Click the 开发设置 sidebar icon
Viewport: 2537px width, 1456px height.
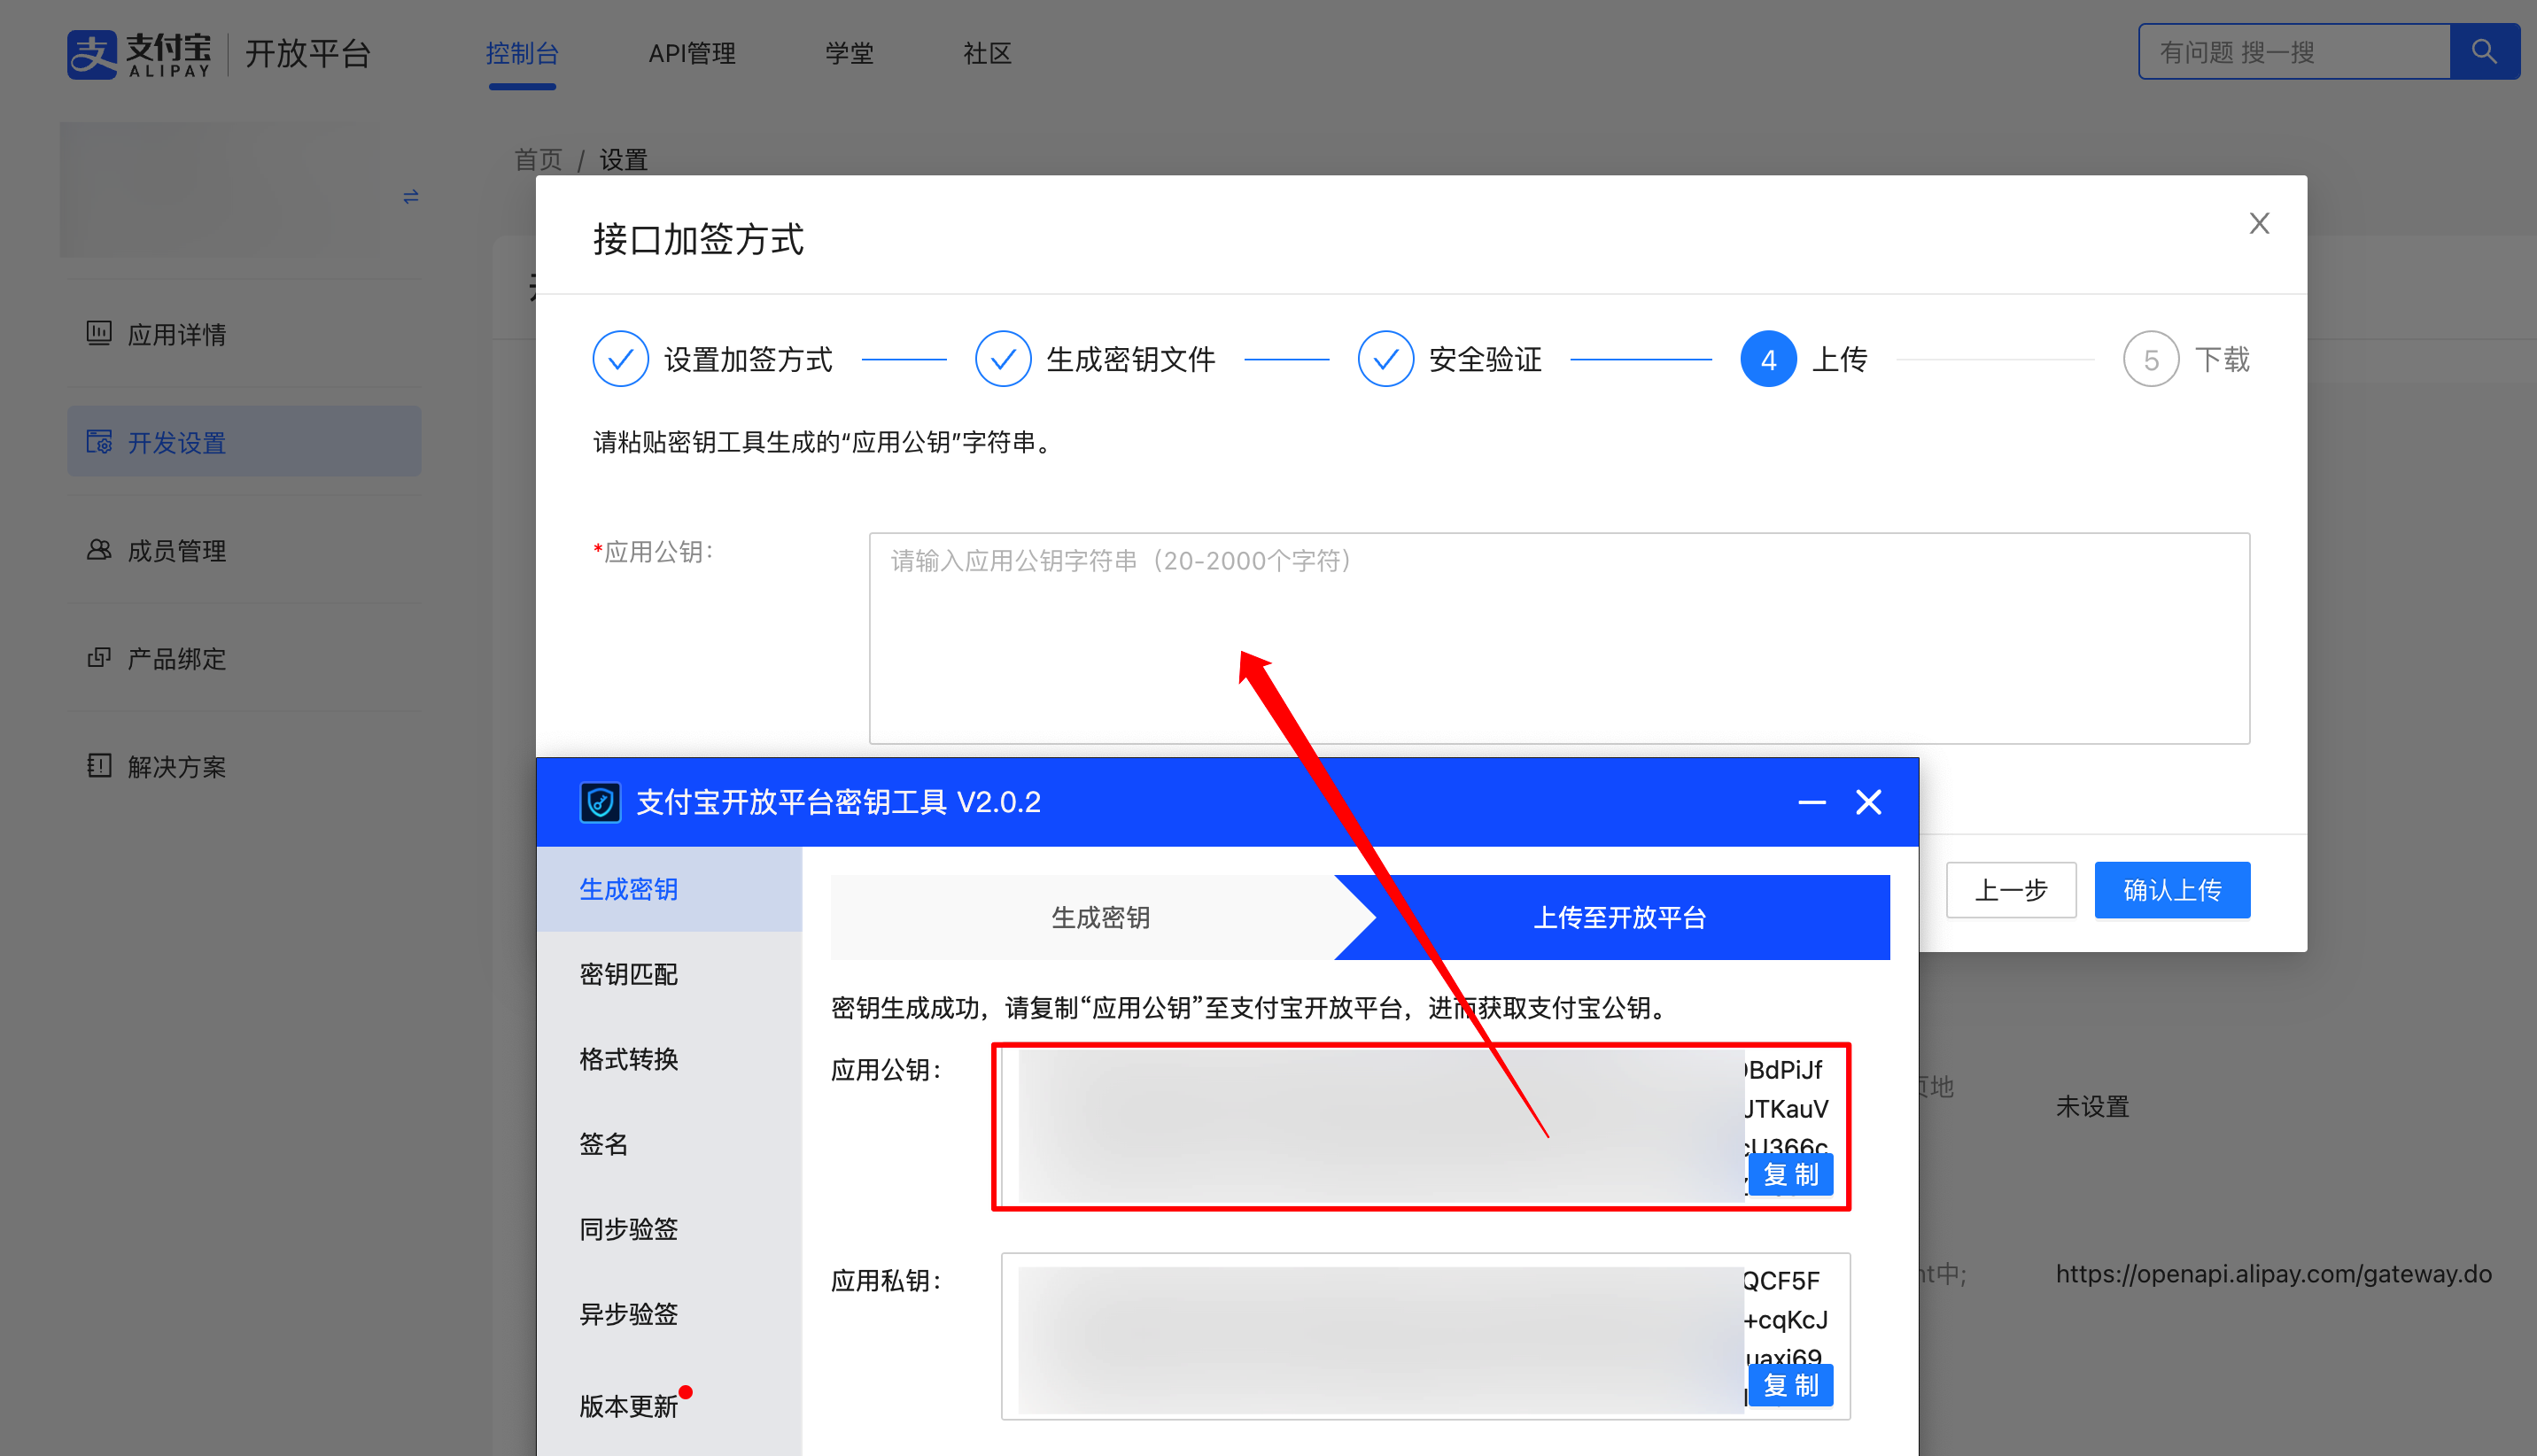99,441
